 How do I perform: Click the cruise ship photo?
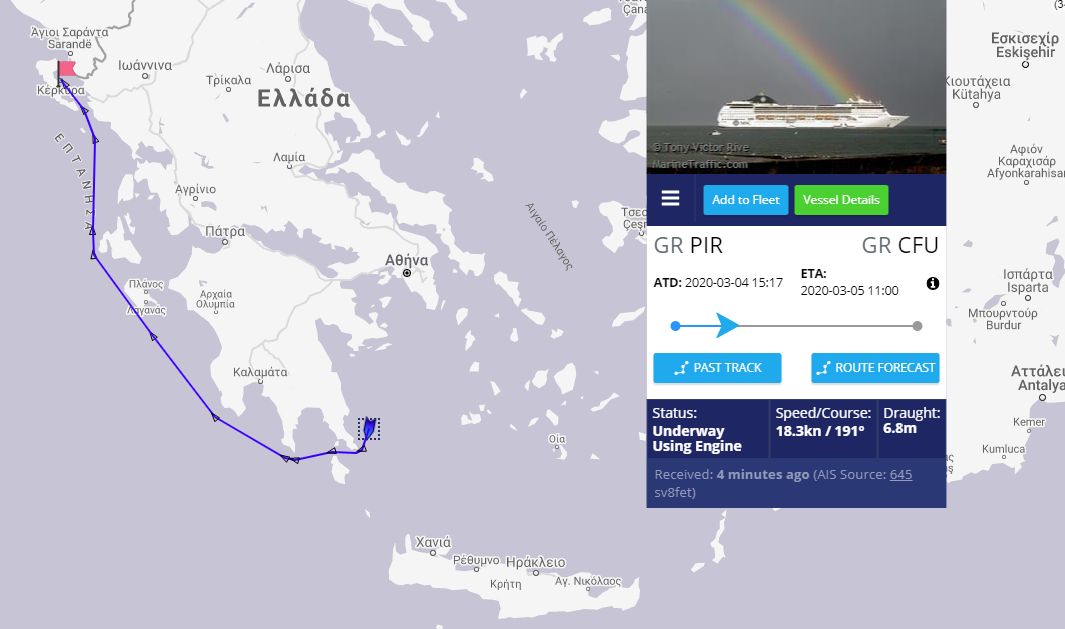796,87
